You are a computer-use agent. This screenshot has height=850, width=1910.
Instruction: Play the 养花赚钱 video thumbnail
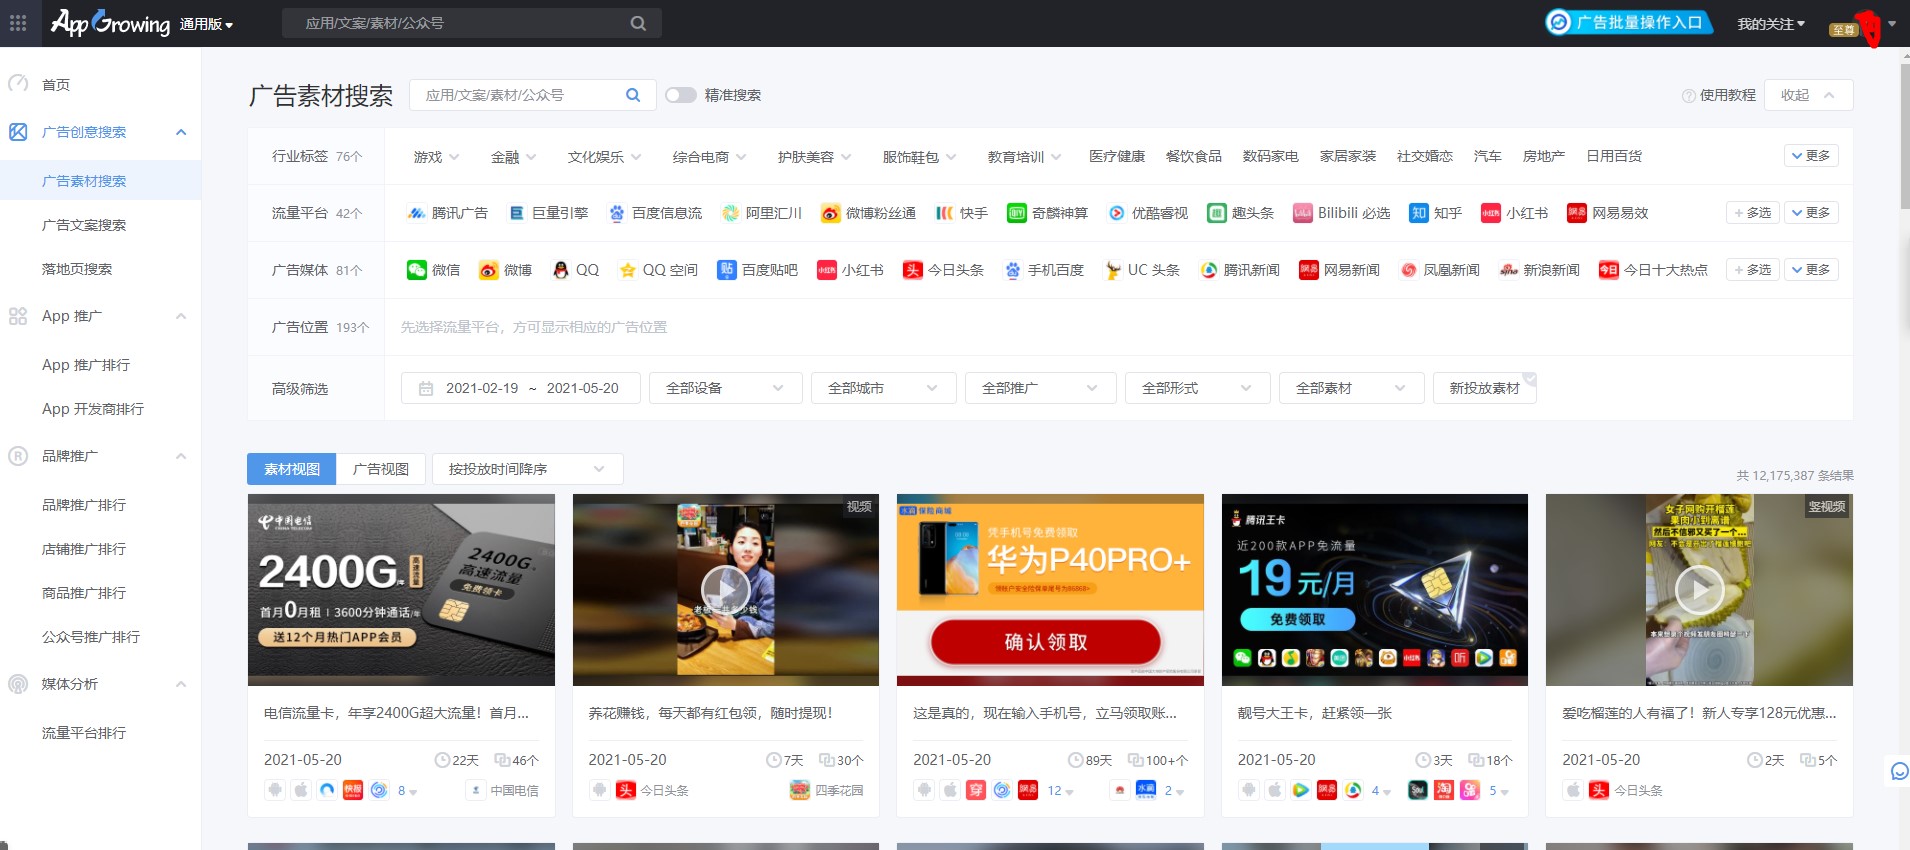[x=726, y=590]
